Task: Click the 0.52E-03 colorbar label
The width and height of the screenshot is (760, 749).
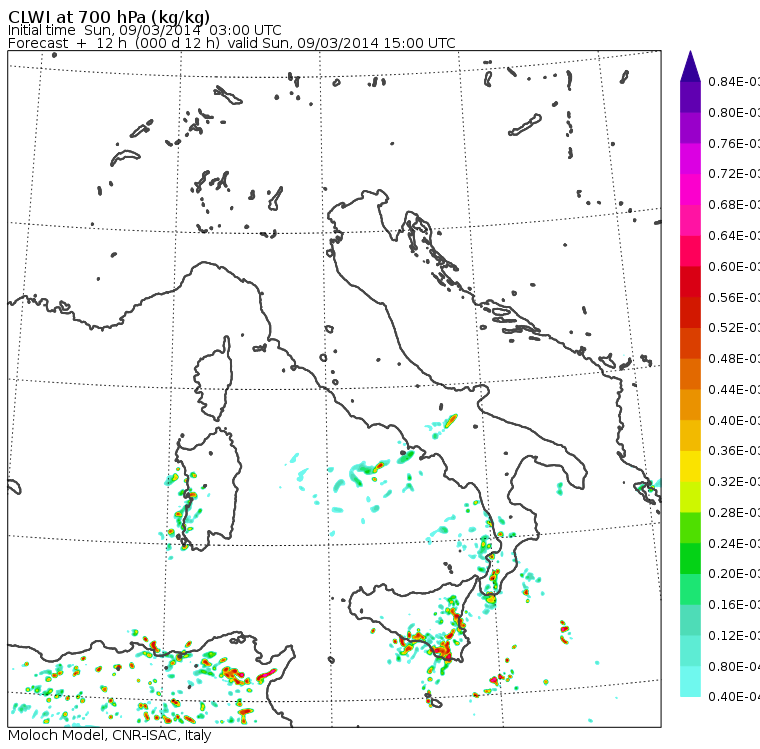Action: tap(734, 328)
